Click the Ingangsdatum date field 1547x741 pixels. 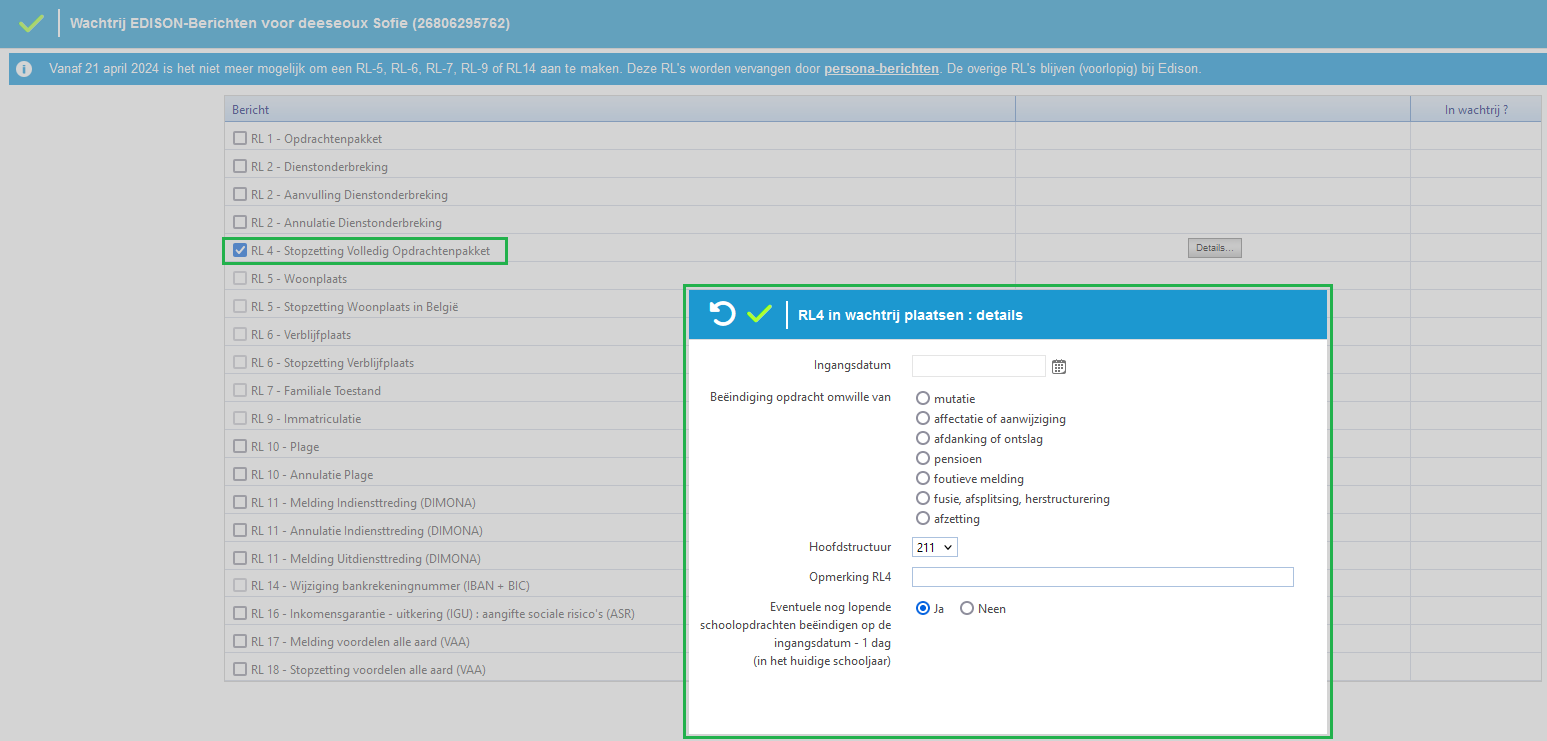[x=979, y=366]
